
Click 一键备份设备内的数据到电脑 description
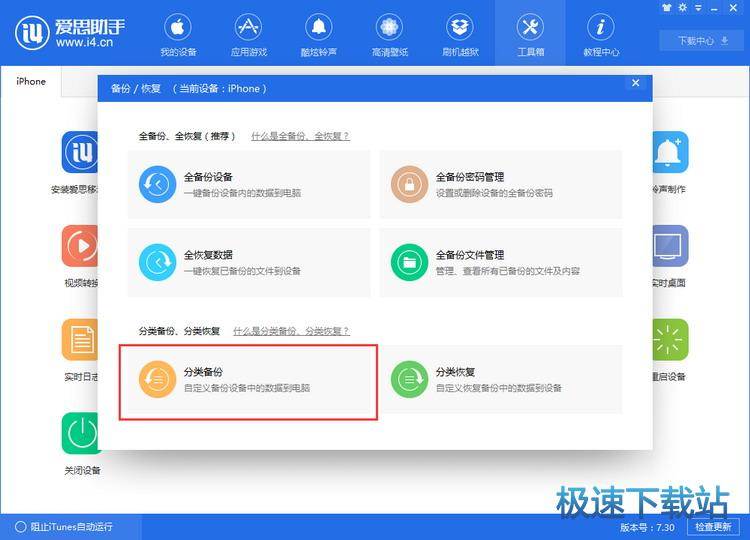coord(243,193)
